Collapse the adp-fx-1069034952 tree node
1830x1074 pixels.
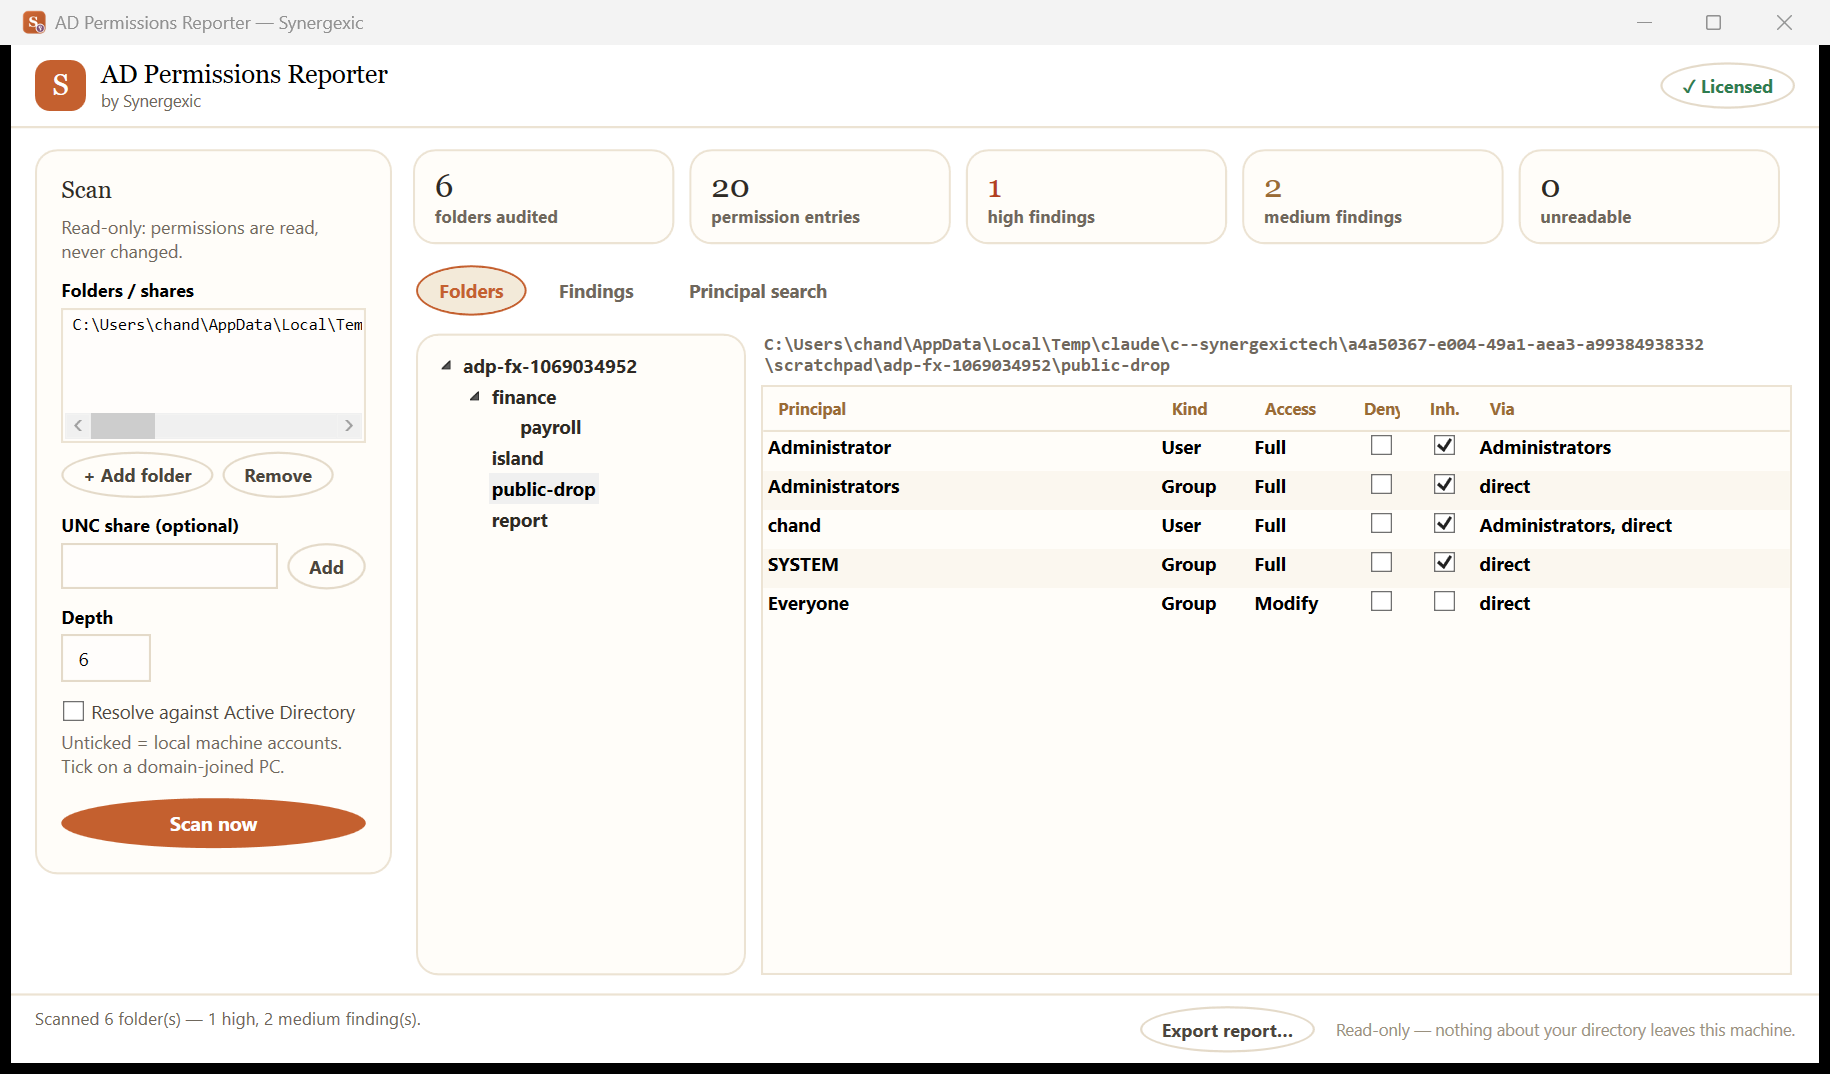(x=446, y=366)
